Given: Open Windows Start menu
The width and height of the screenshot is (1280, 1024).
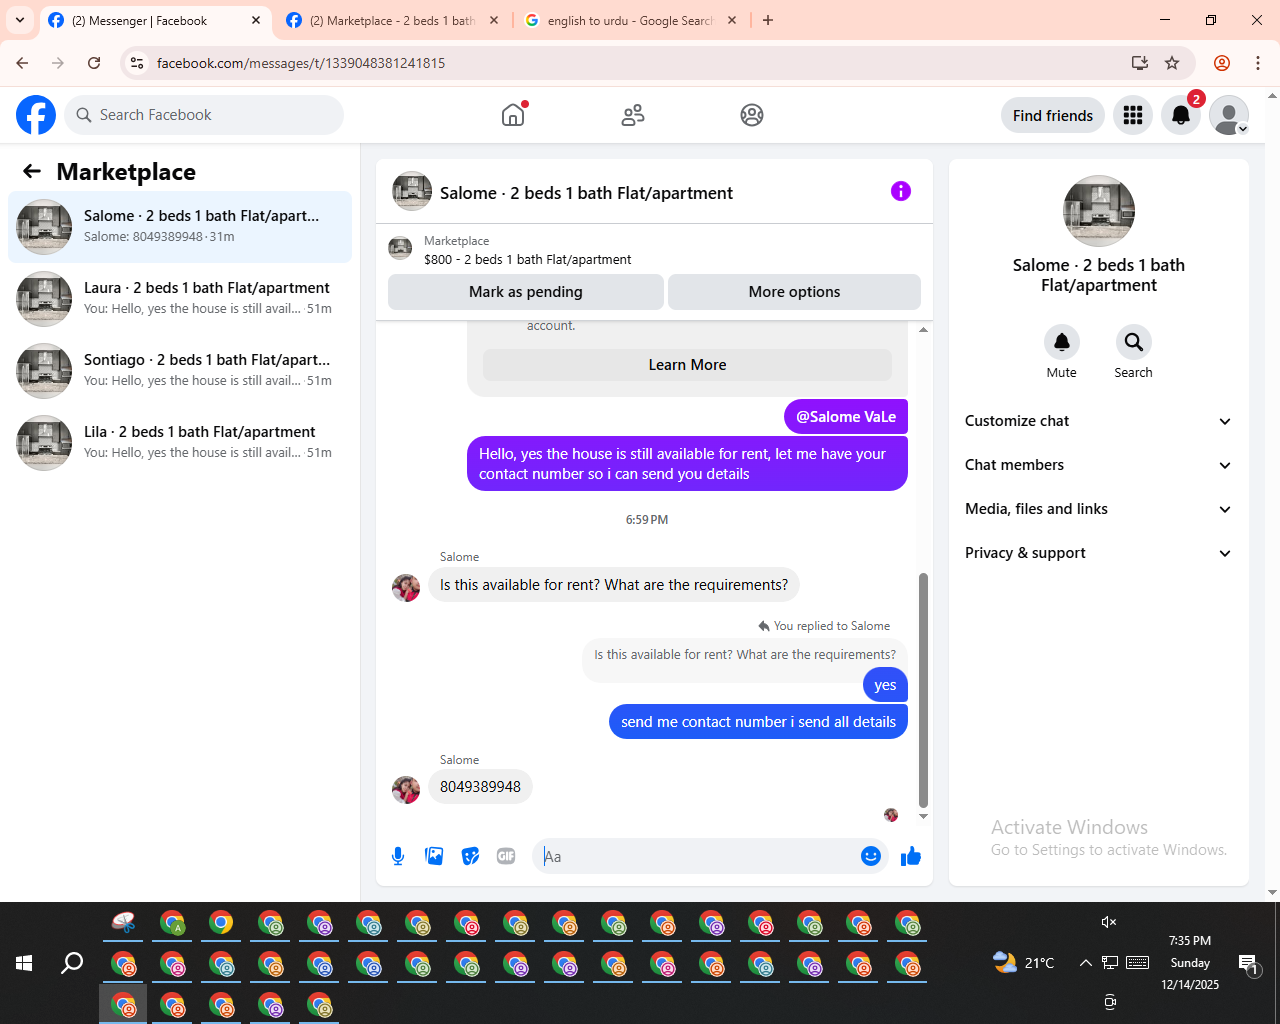Looking at the screenshot, I should click(24, 963).
